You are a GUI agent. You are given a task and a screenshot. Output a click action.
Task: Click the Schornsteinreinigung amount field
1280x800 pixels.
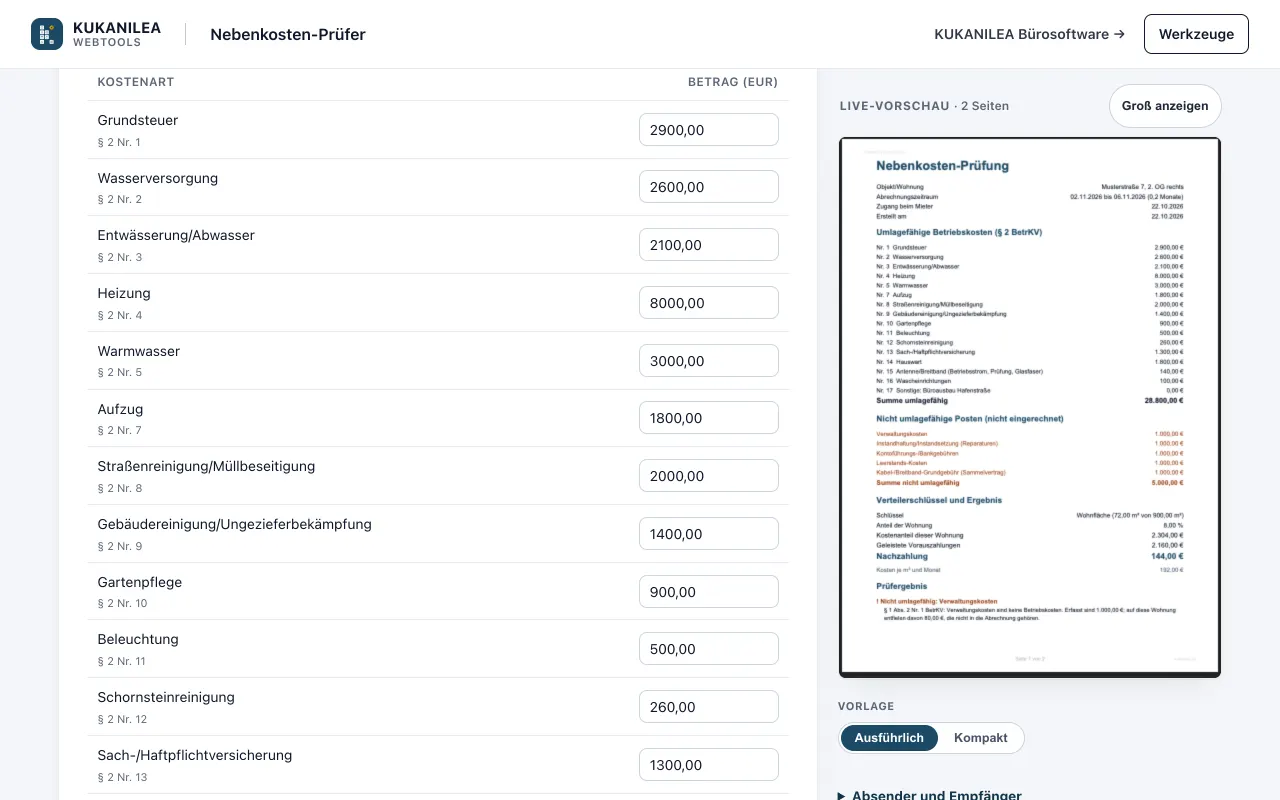(709, 707)
